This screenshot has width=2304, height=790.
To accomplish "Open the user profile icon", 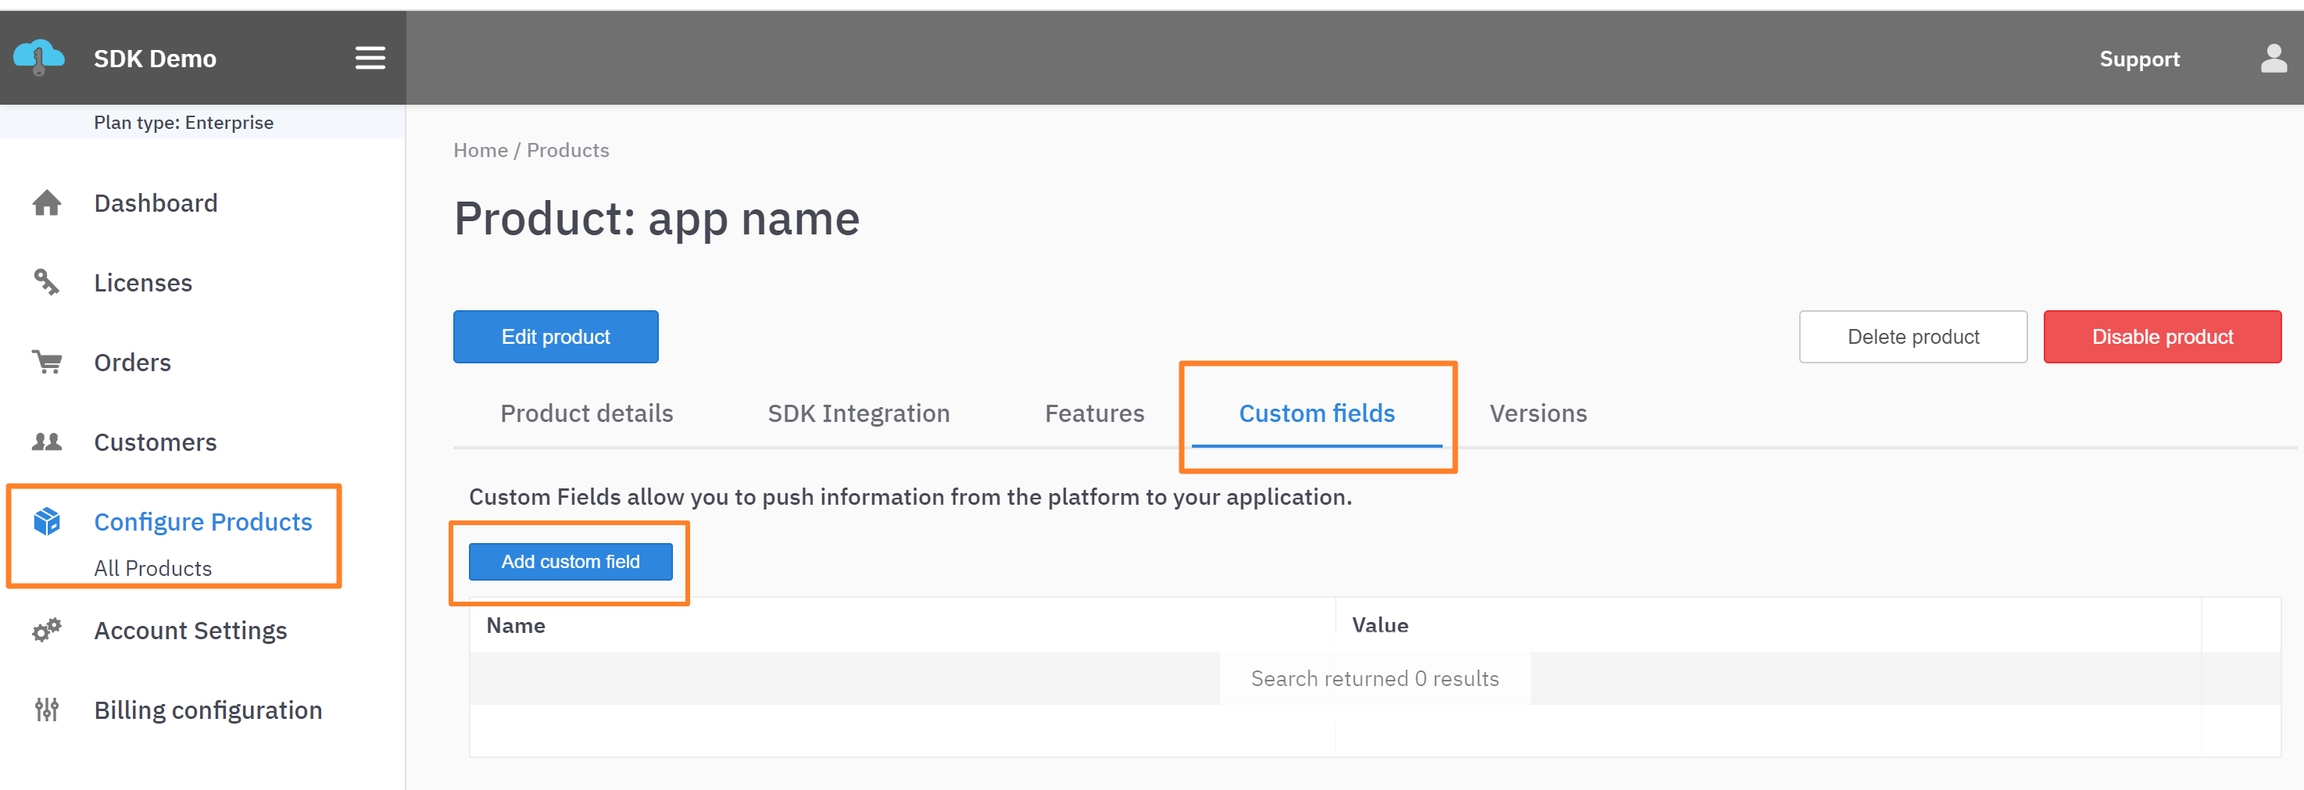I will (2273, 59).
